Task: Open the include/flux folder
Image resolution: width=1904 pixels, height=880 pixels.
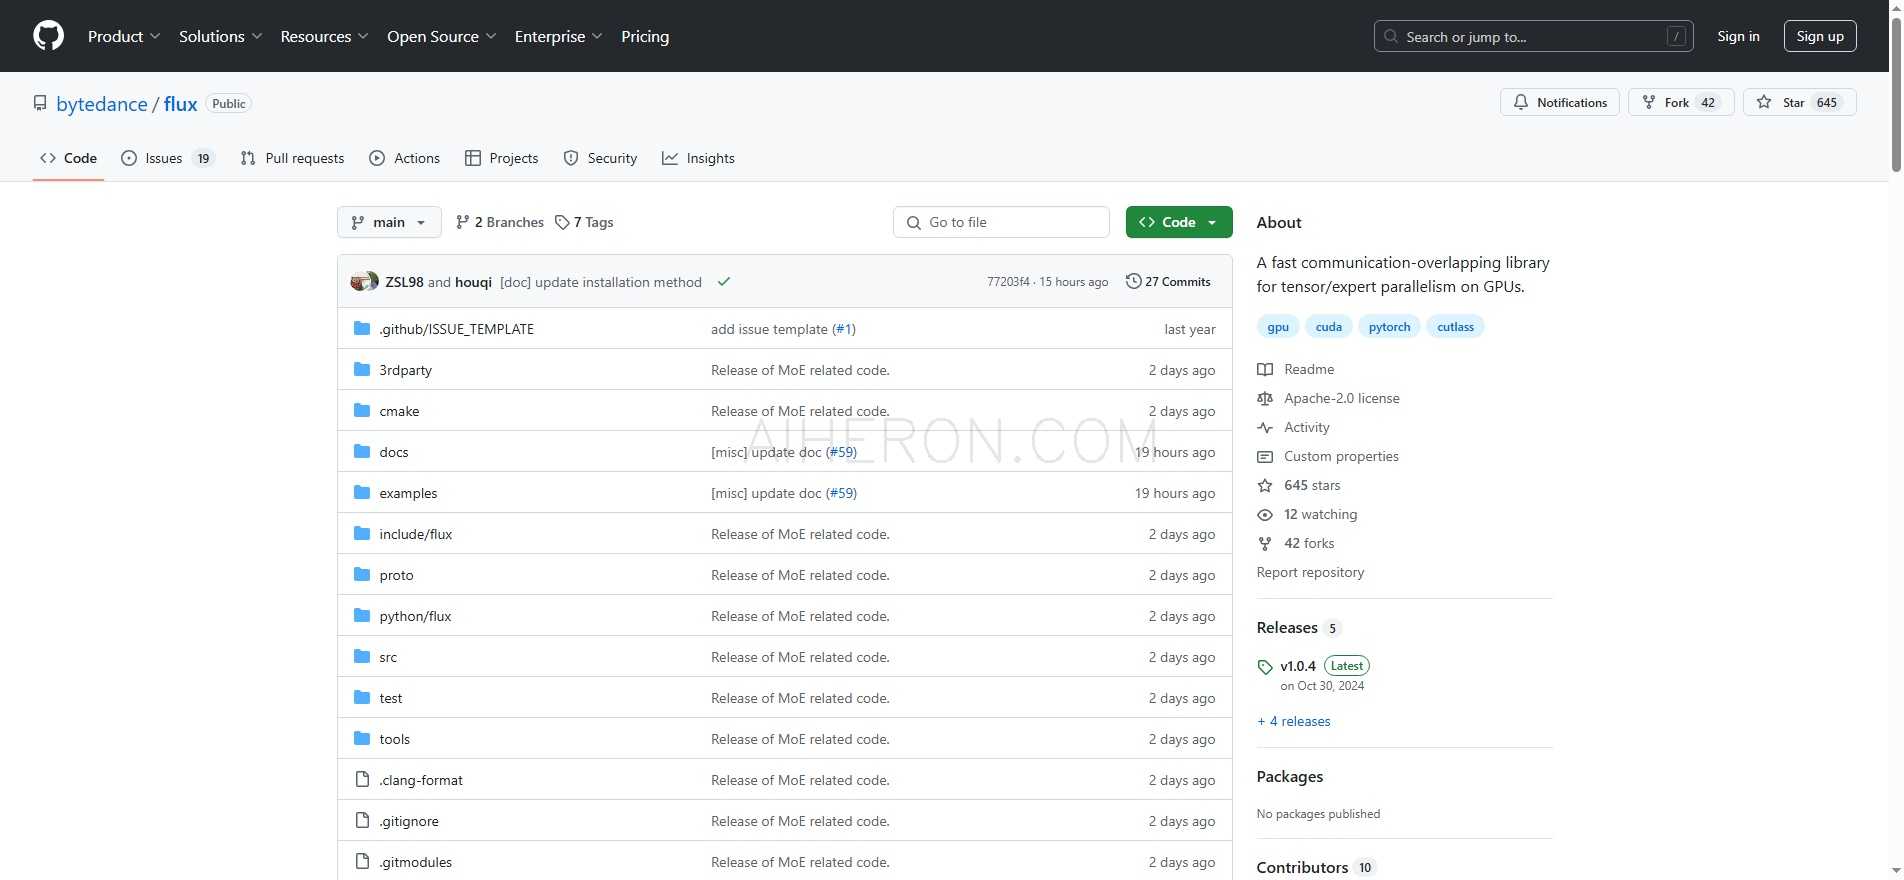Action: (x=416, y=534)
